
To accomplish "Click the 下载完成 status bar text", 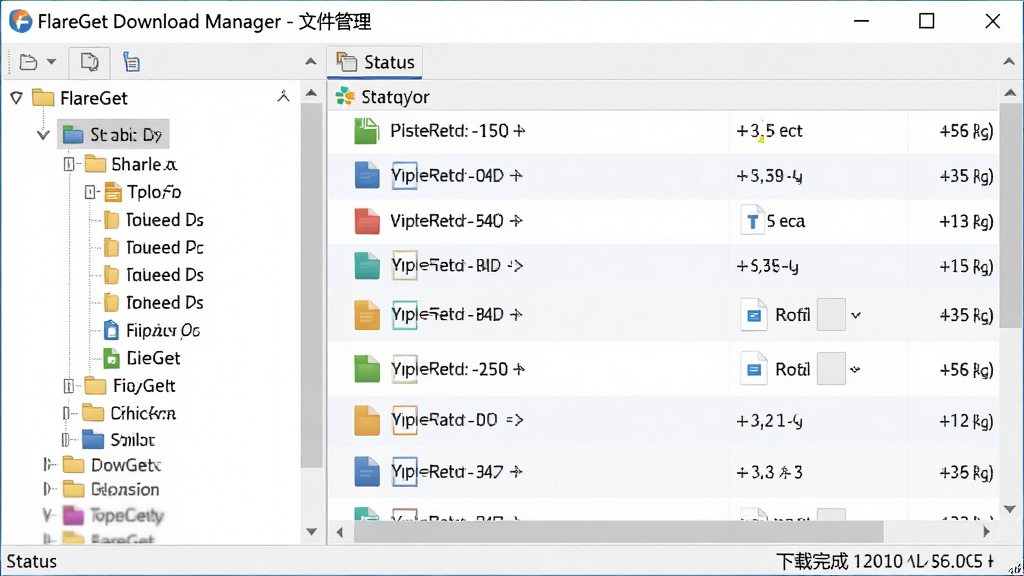I will (x=812, y=561).
